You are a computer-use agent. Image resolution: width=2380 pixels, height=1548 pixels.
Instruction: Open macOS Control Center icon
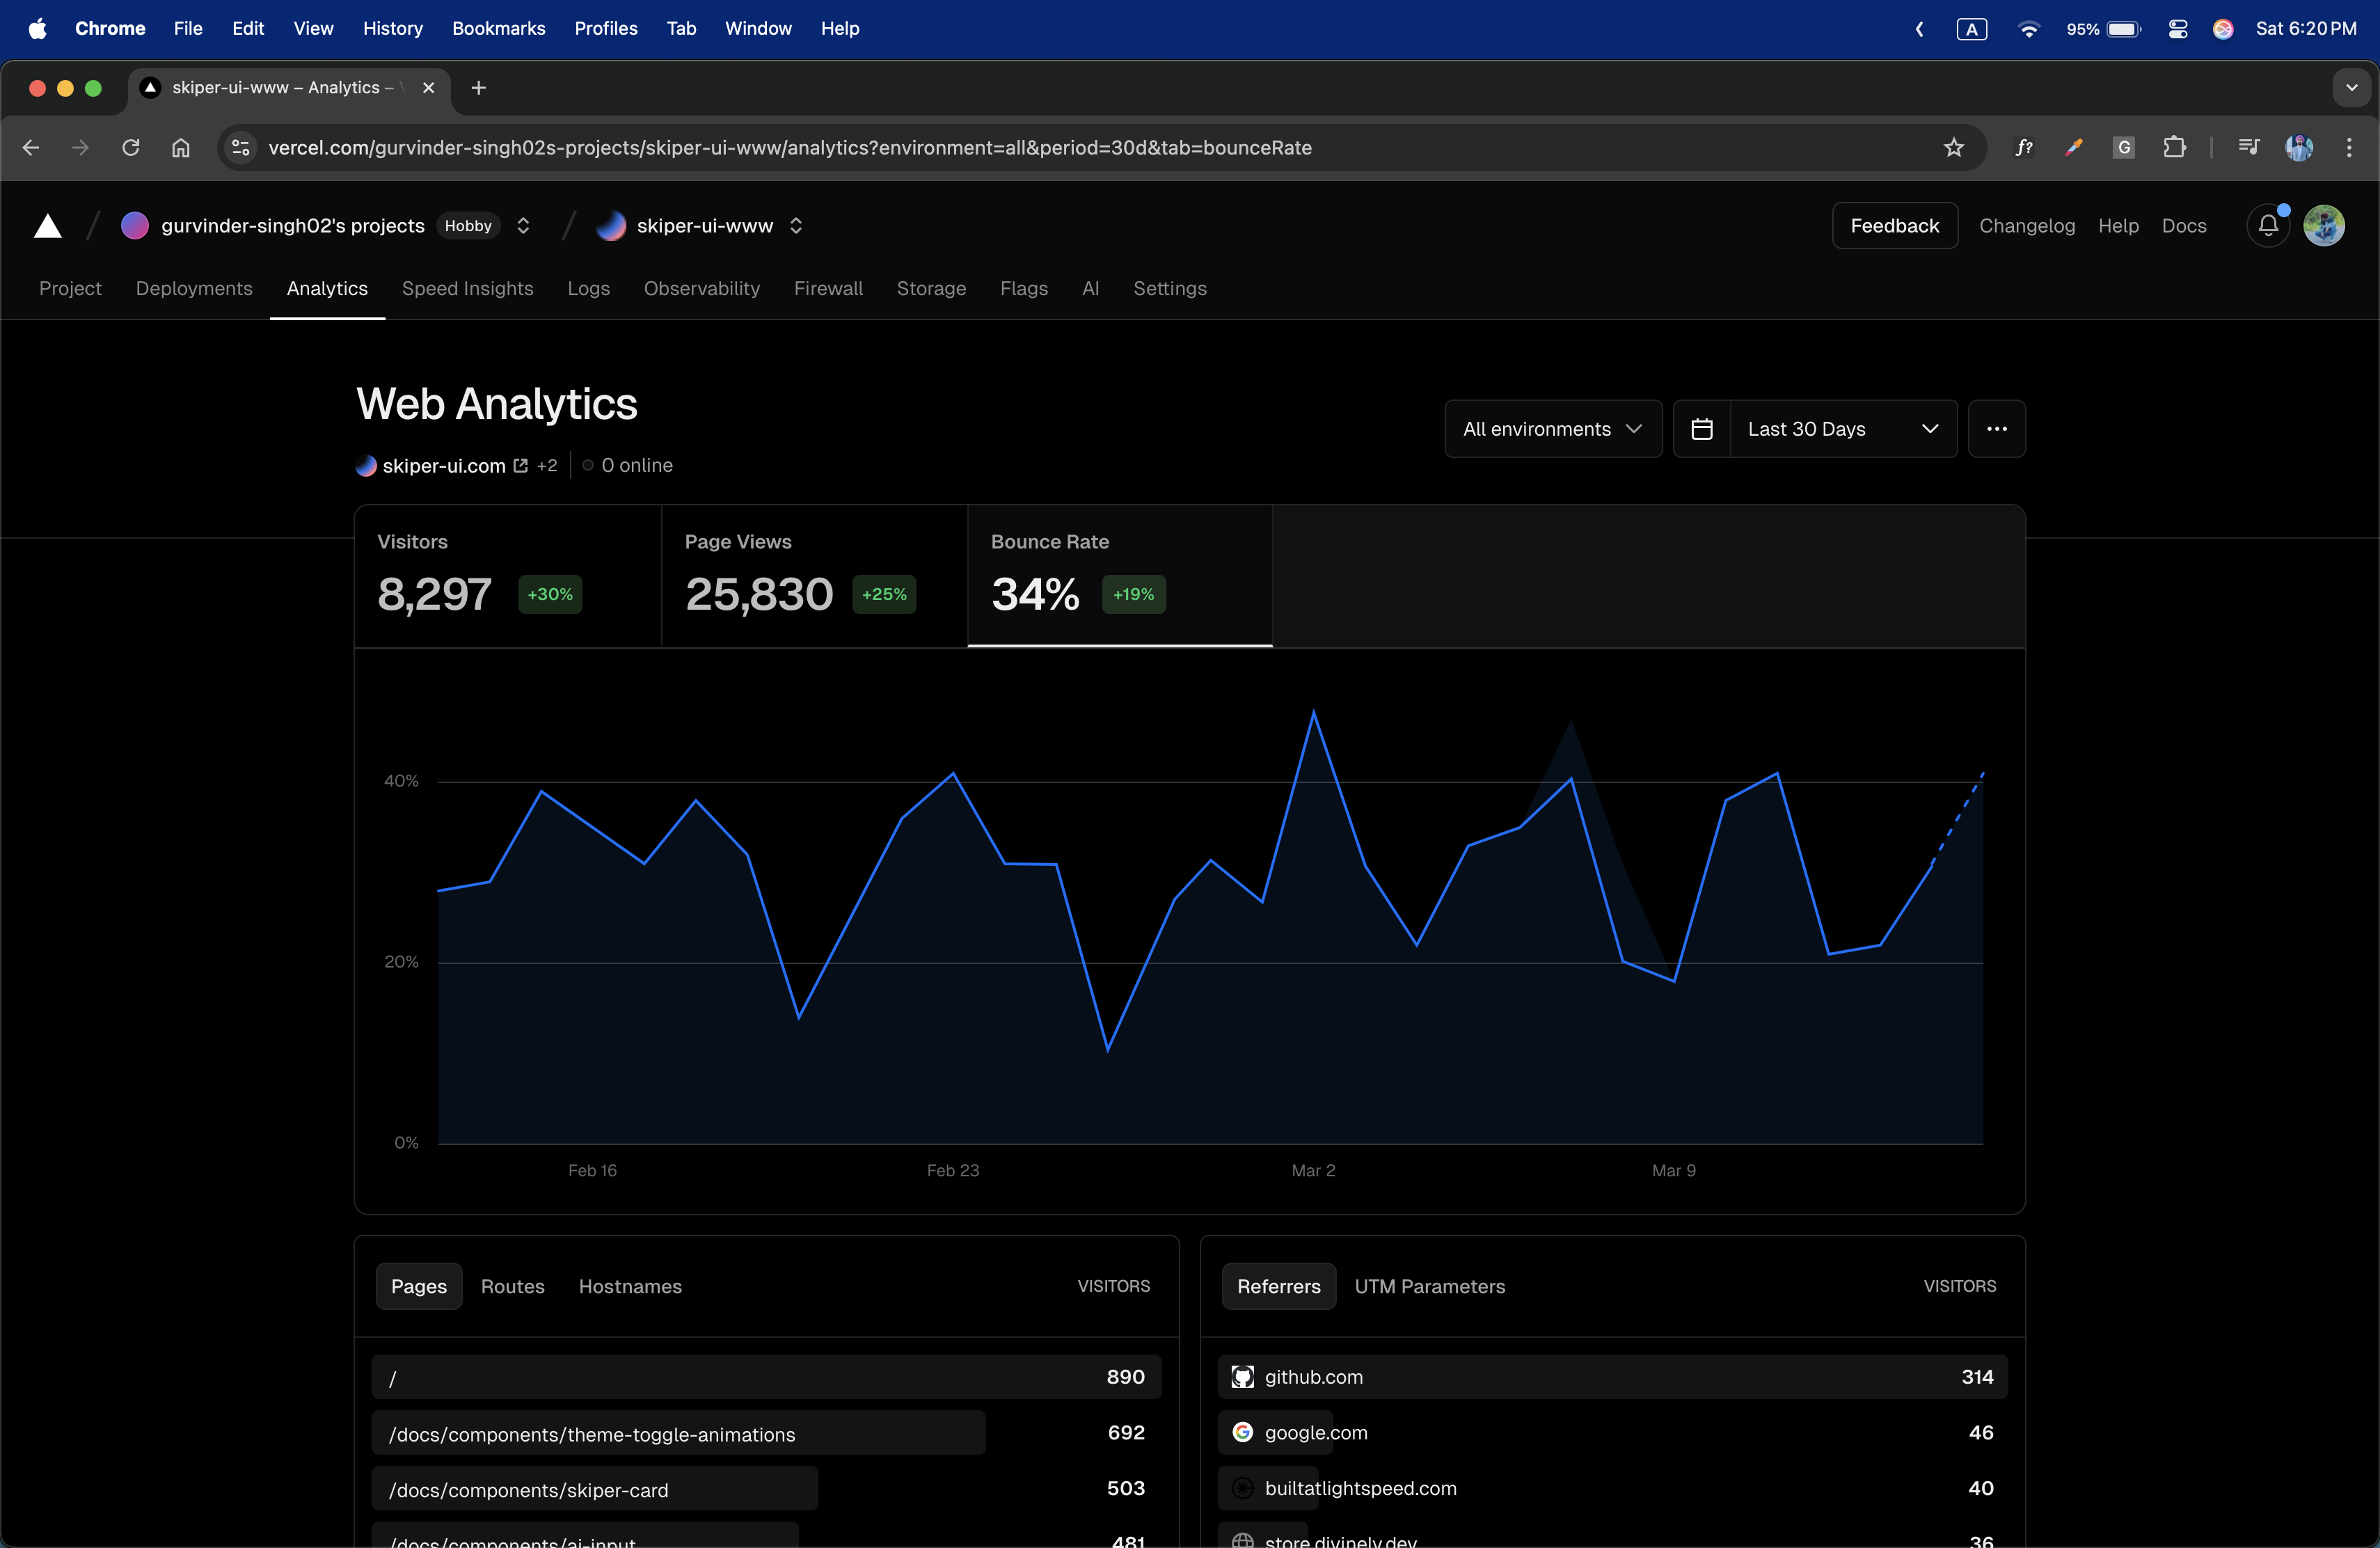2178,29
